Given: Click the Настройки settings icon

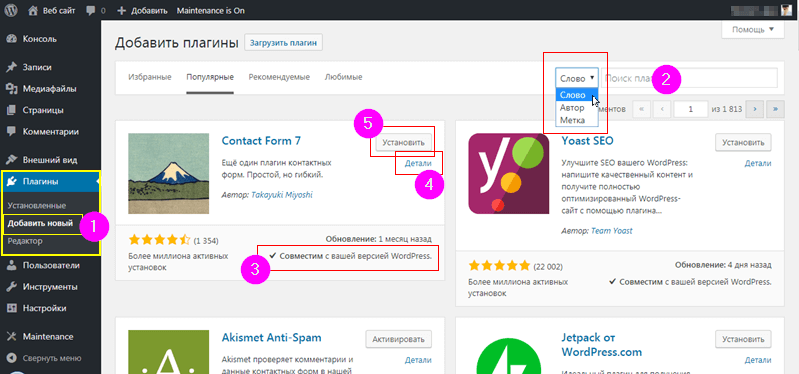Looking at the screenshot, I should pyautogui.click(x=12, y=308).
